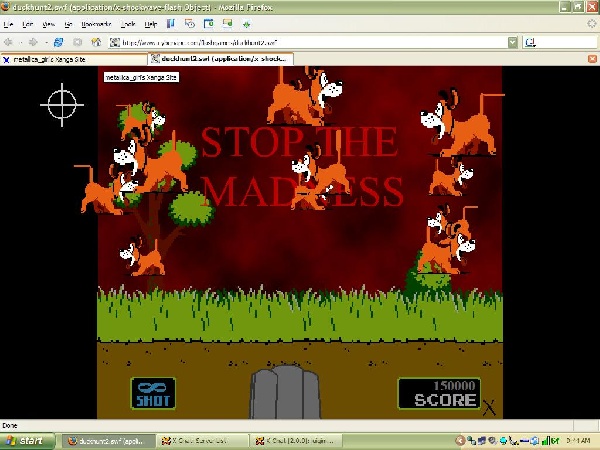Focus the URL address field

(x=314, y=42)
